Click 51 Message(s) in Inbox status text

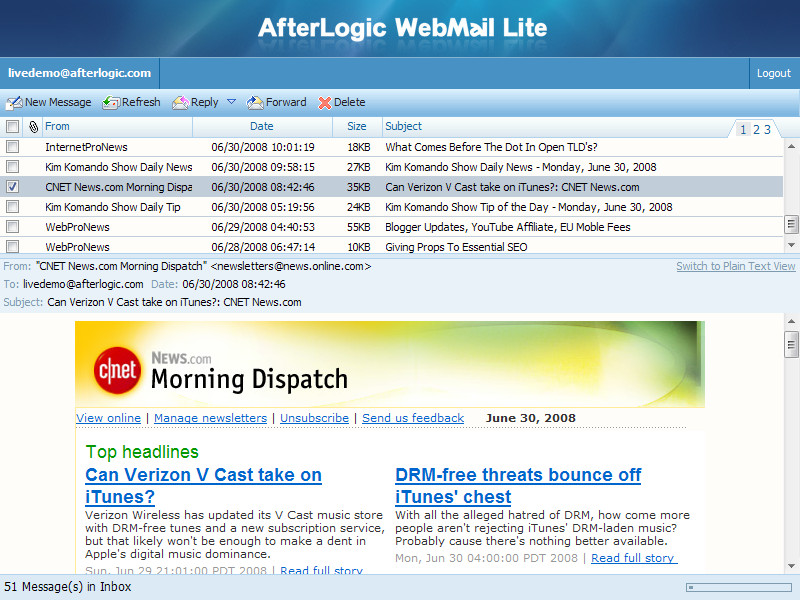tap(68, 587)
